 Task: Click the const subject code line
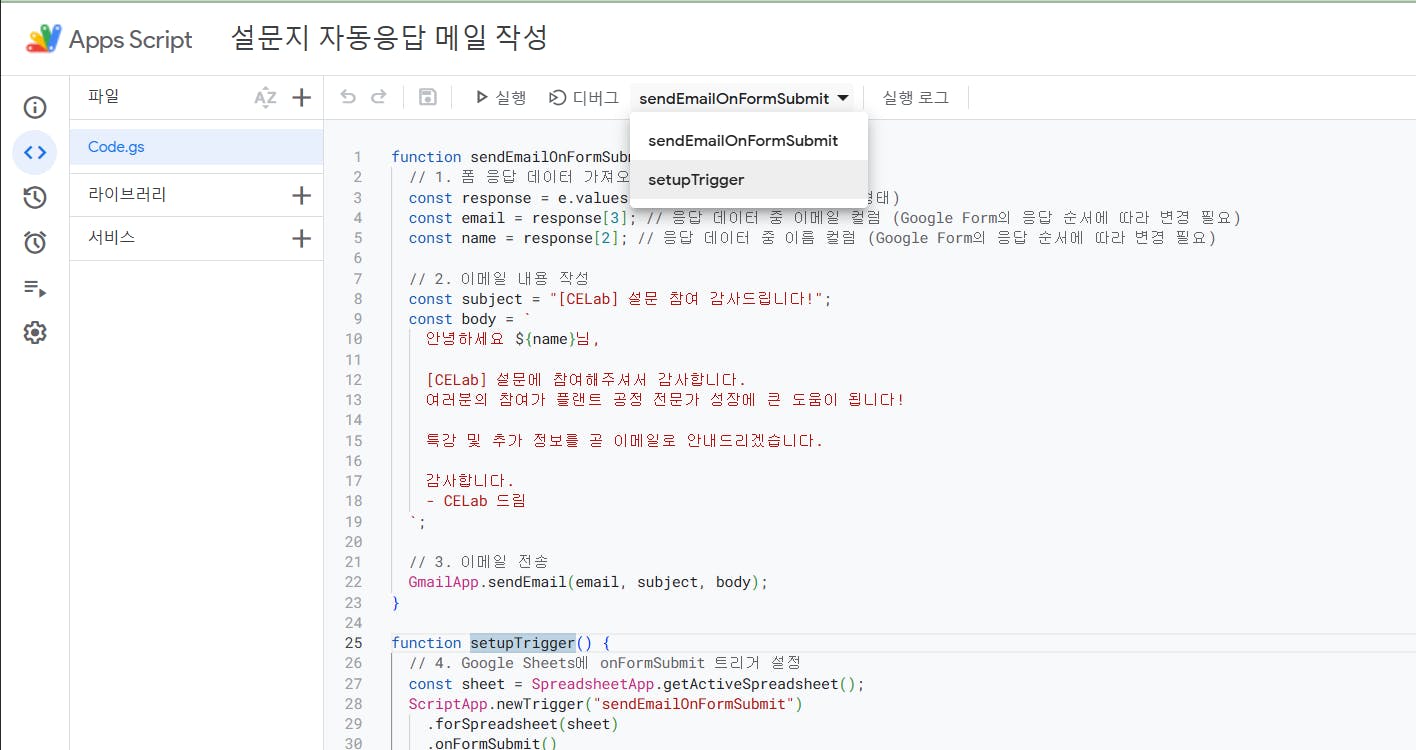tap(620, 298)
